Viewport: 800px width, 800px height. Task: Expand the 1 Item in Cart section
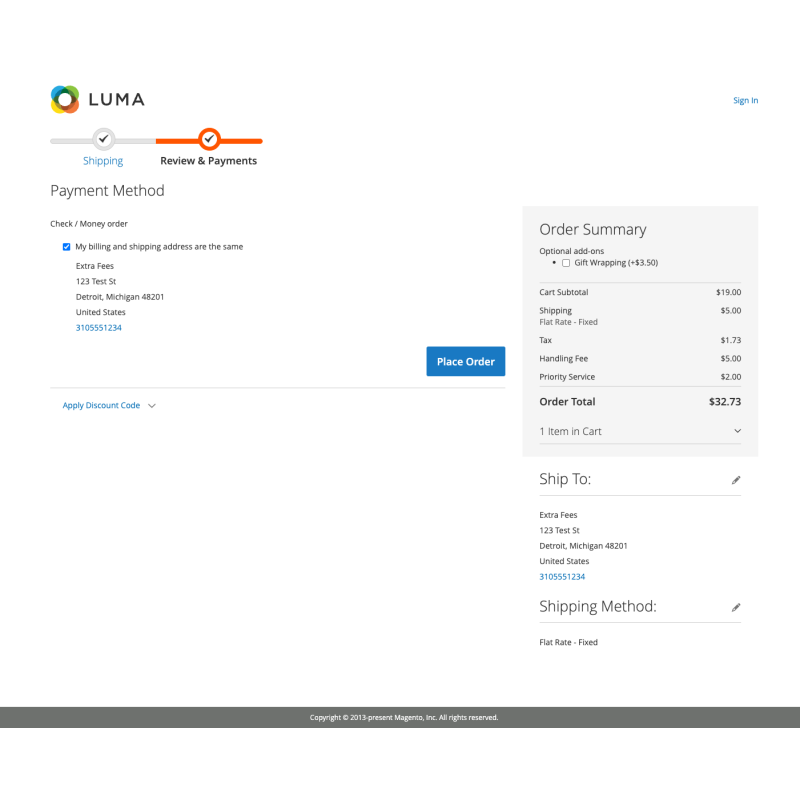tap(640, 431)
